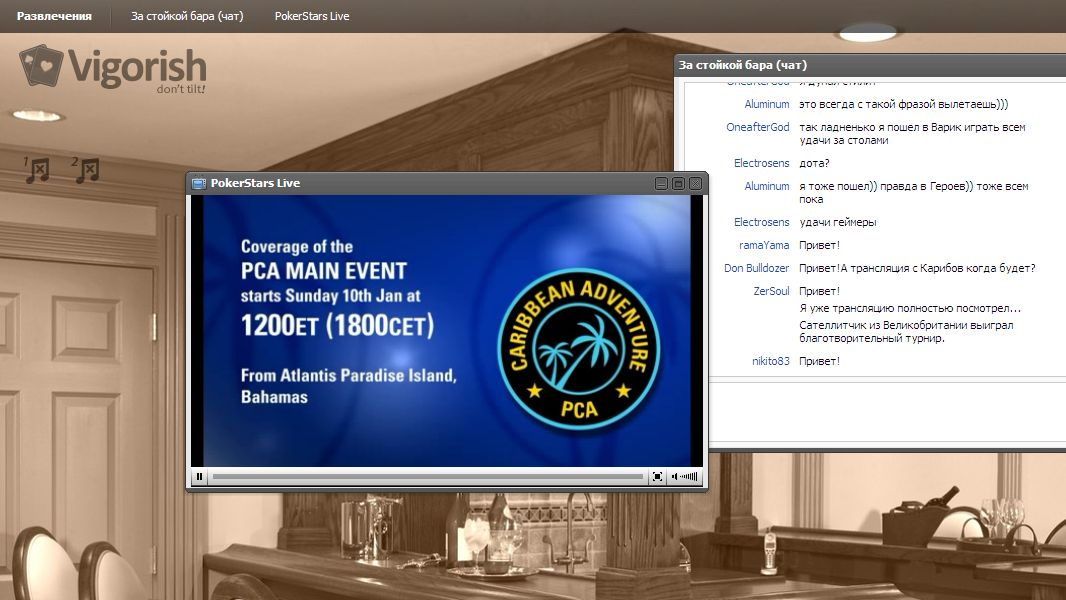Maximize the PokerStars Live window
Viewport: 1066px width, 600px height.
pyautogui.click(x=678, y=184)
